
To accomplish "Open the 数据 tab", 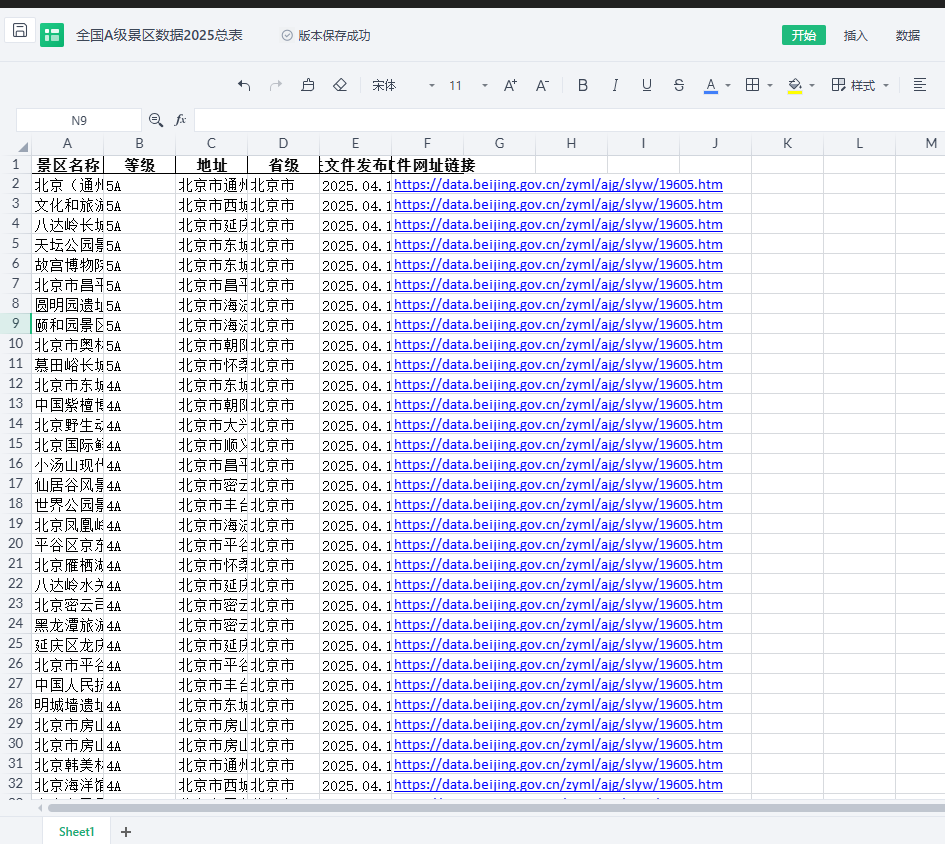I will point(908,36).
